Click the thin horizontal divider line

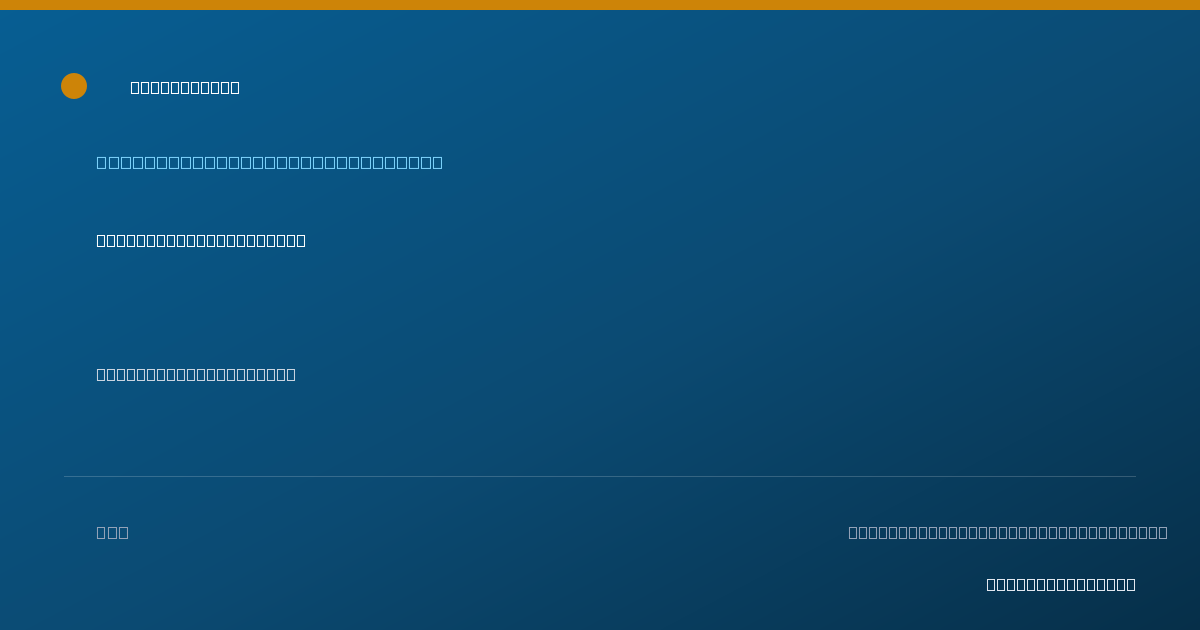point(600,476)
